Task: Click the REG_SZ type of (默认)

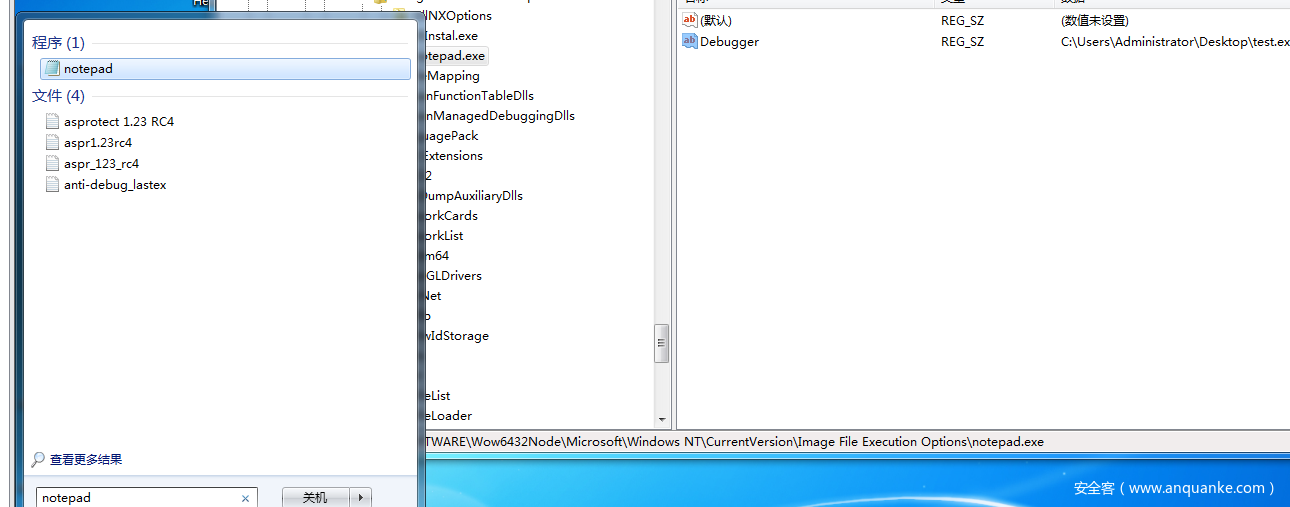Action: pos(962,20)
